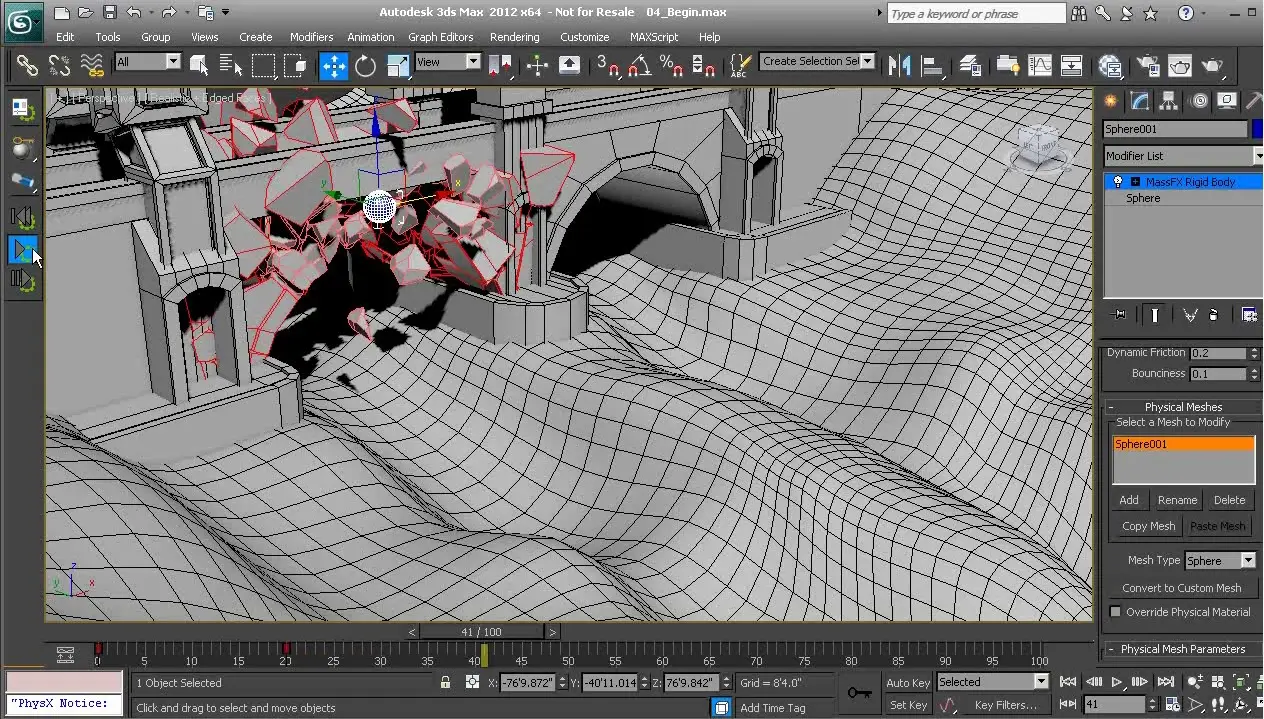Viewport: 1264px width, 719px height.
Task: Toggle Auto Key animation mode
Action: pyautogui.click(x=908, y=682)
